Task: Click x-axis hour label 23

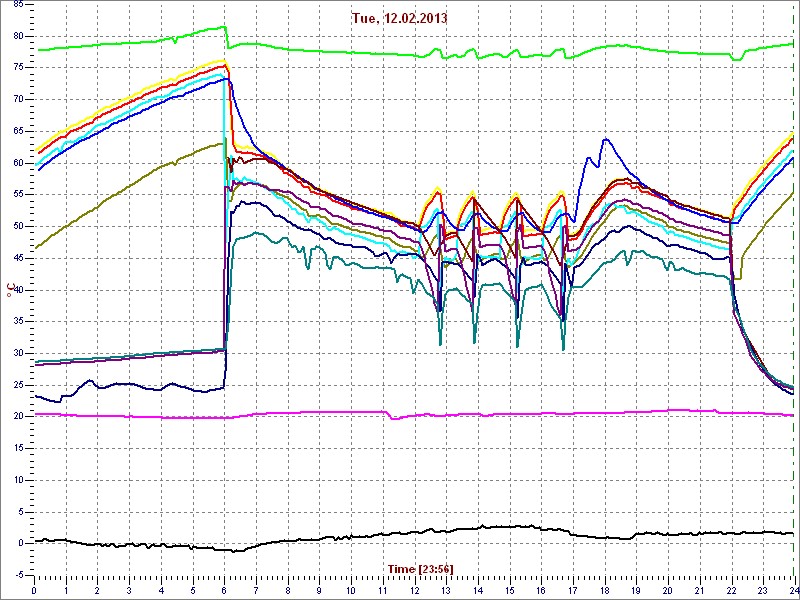Action: 763,591
